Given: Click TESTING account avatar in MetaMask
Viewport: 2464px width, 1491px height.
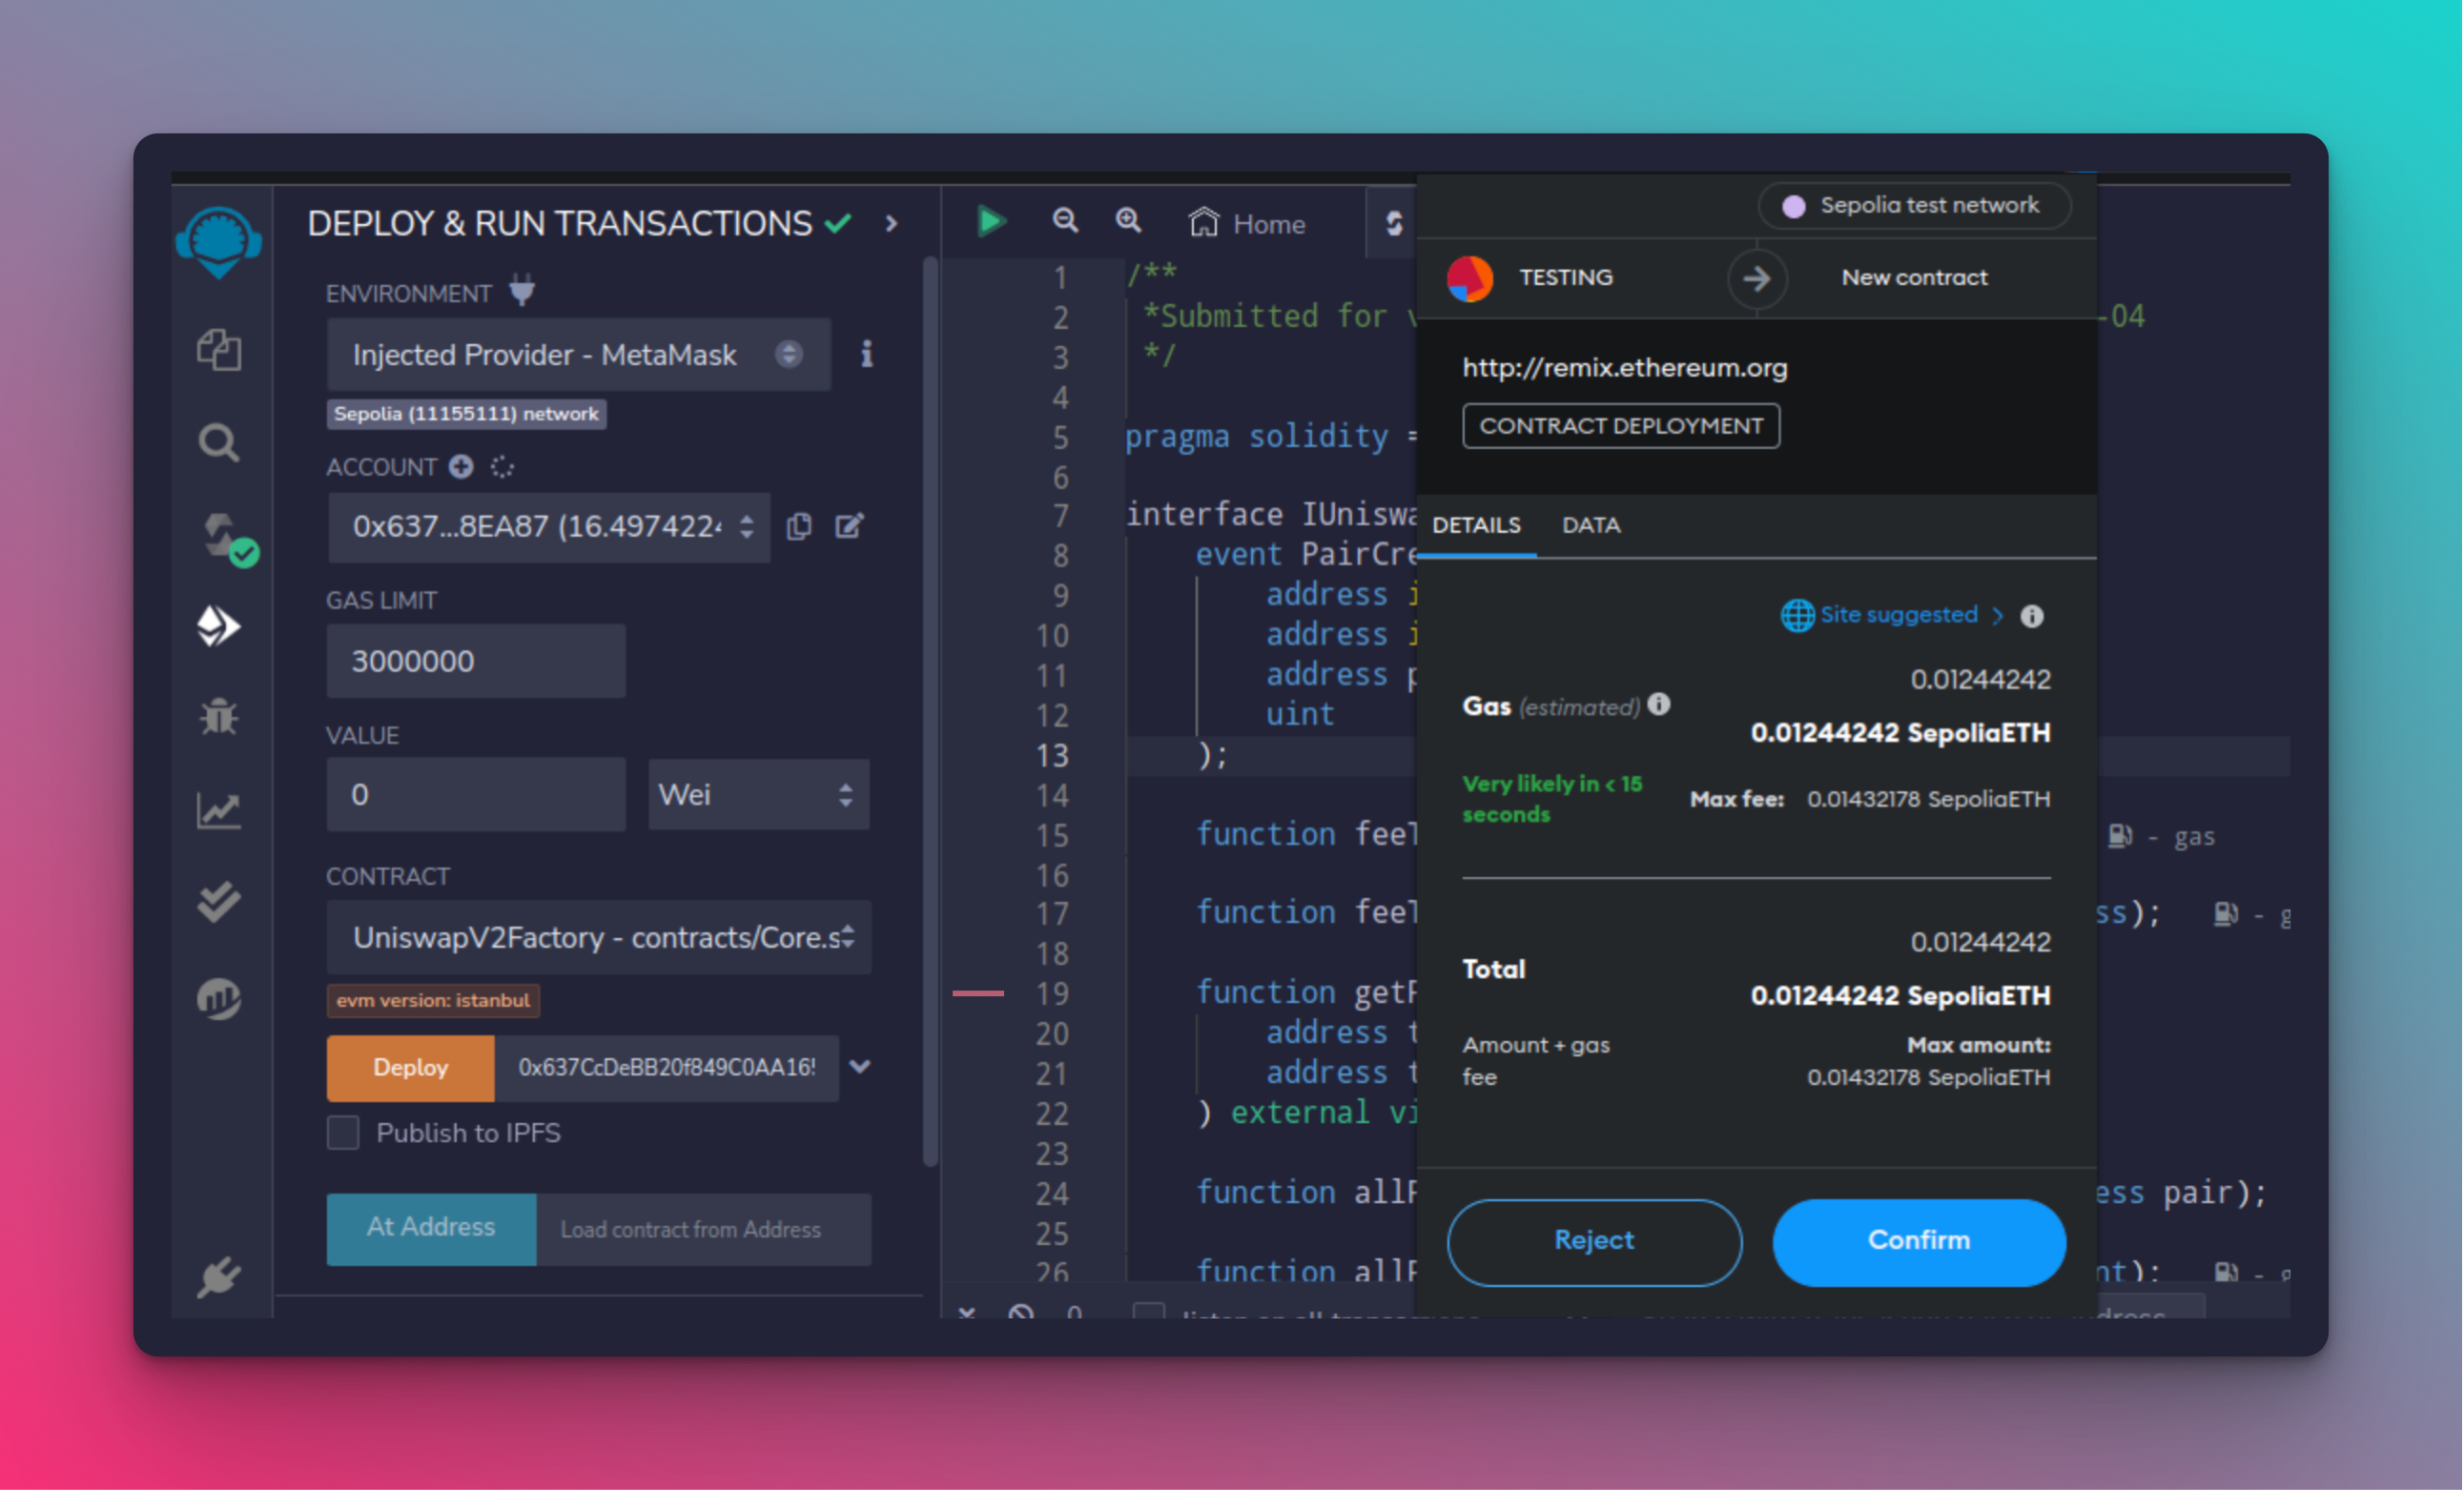Looking at the screenshot, I should point(1469,278).
